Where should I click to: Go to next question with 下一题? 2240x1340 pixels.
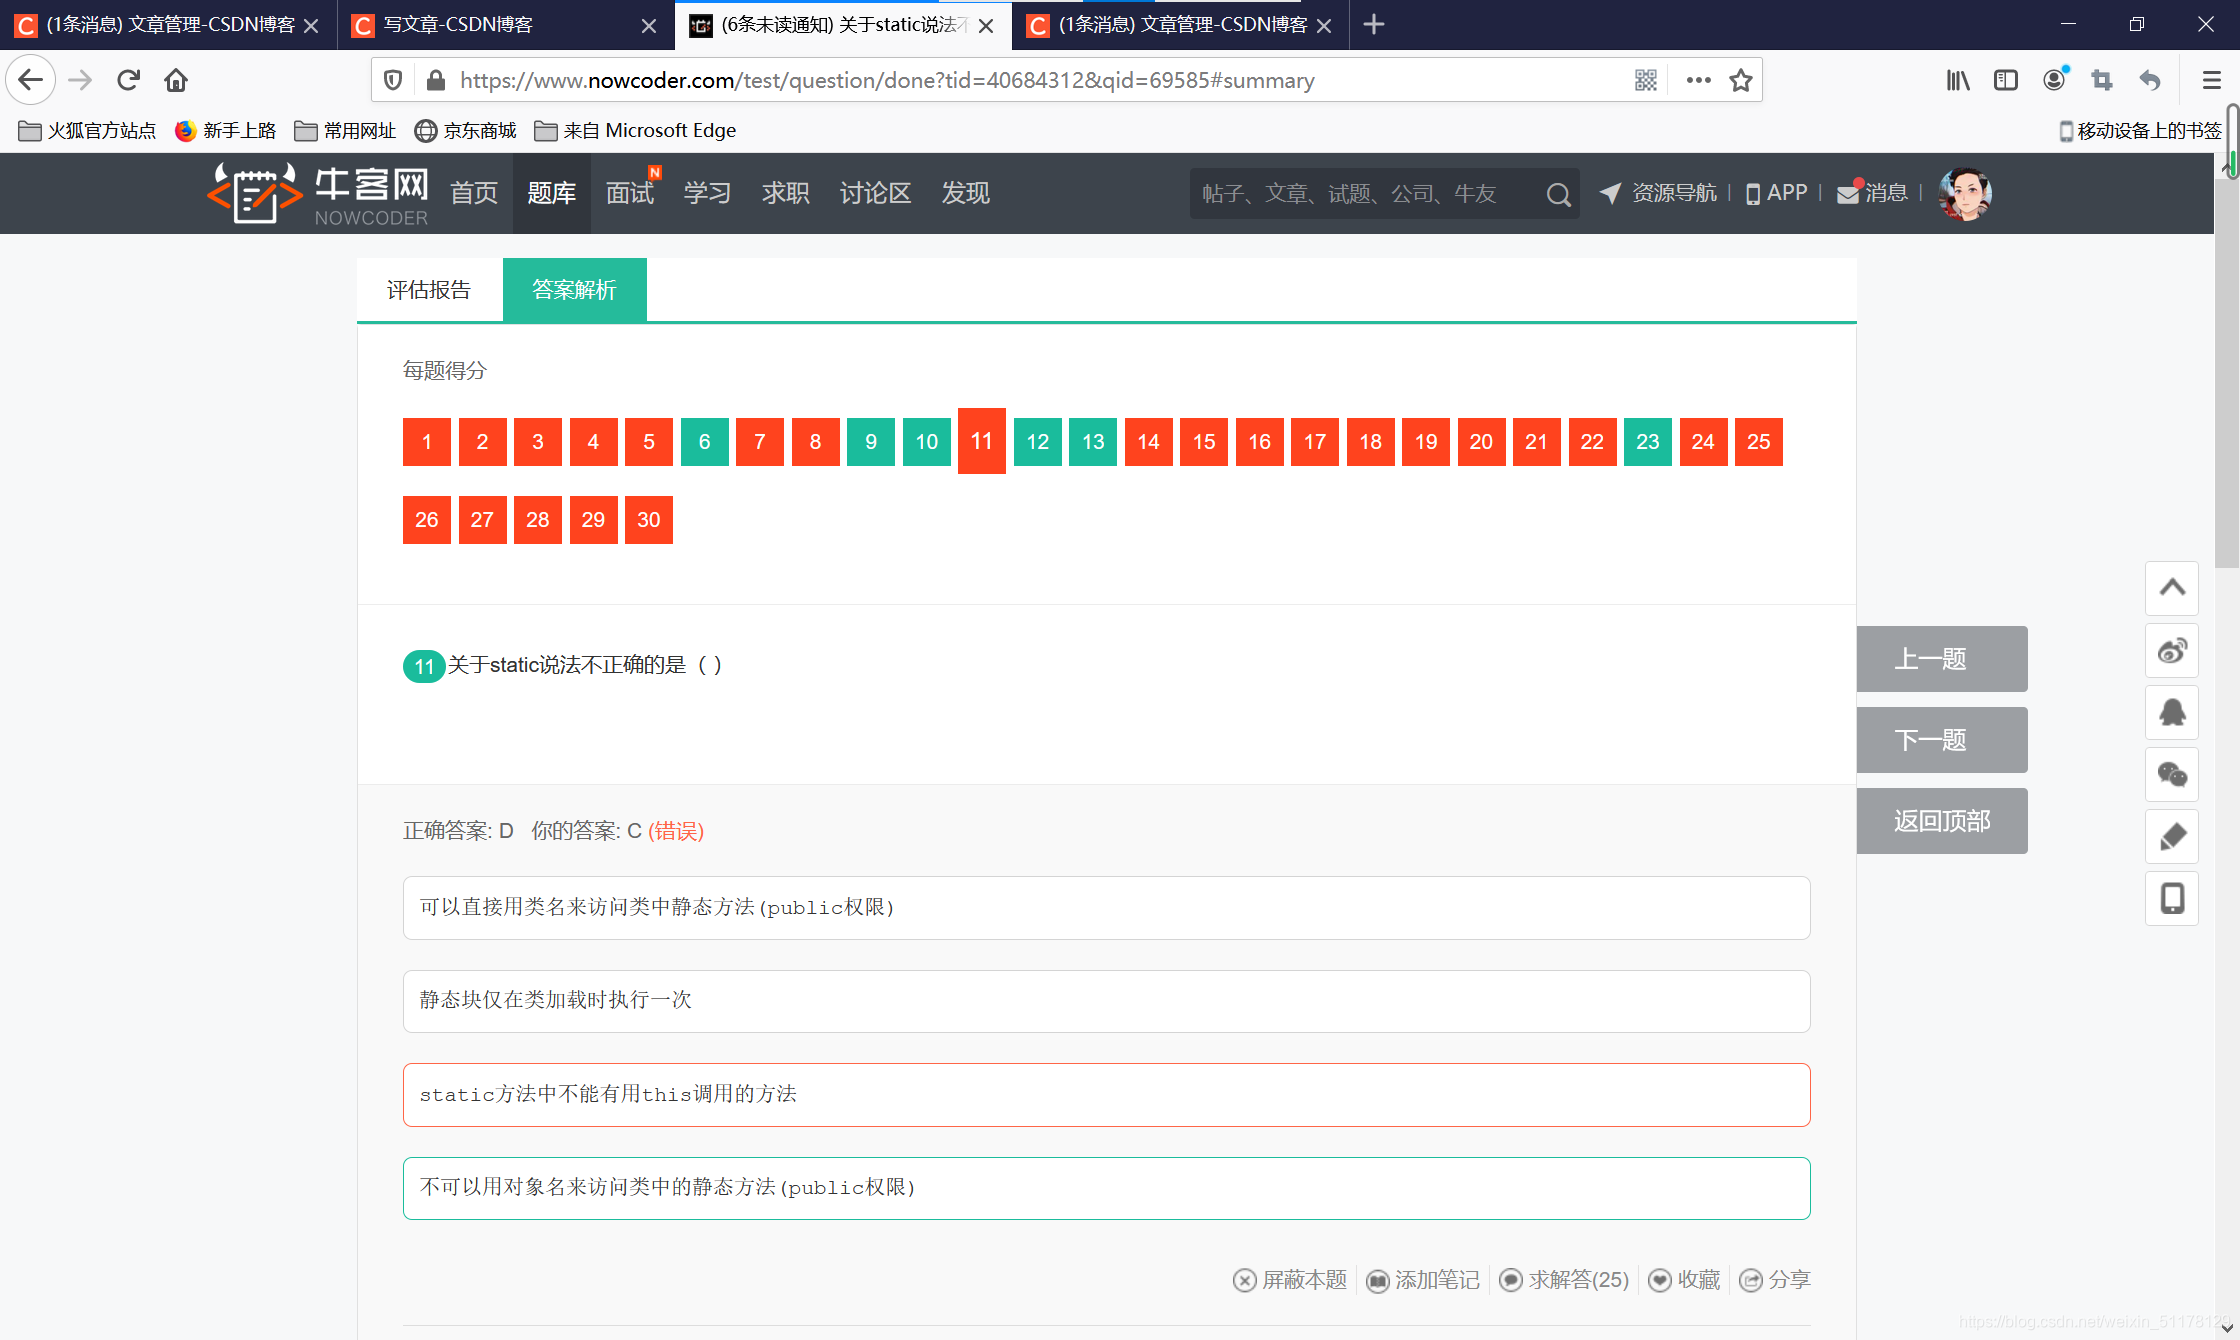pos(1942,740)
